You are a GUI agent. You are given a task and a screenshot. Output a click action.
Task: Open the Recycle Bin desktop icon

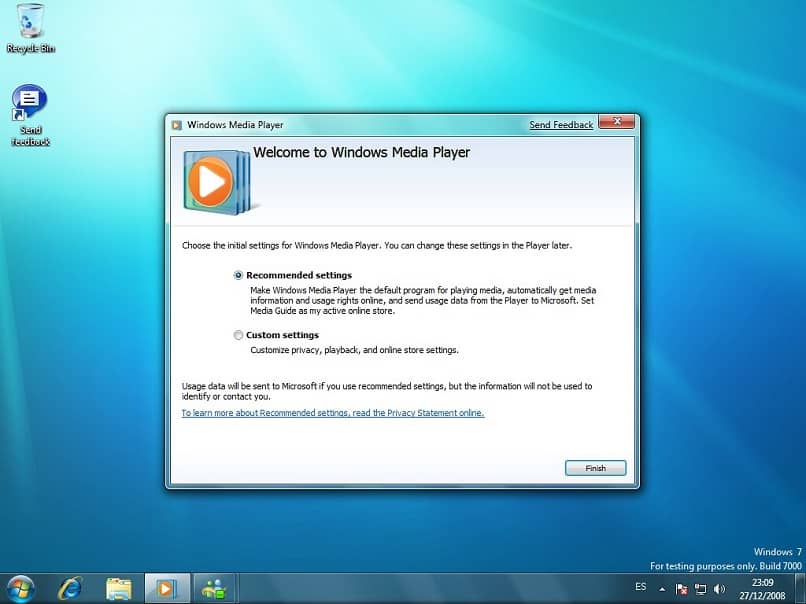point(30,28)
